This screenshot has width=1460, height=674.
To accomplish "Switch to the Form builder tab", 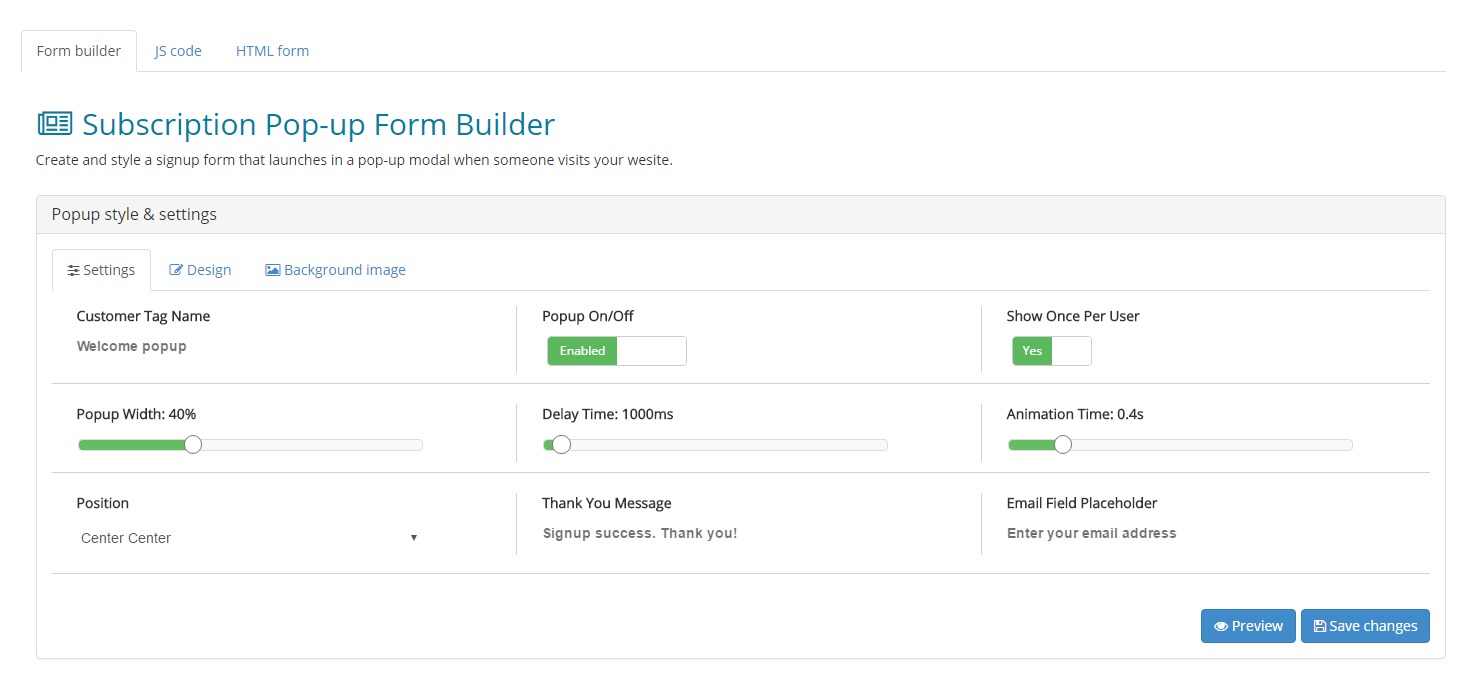I will (79, 51).
